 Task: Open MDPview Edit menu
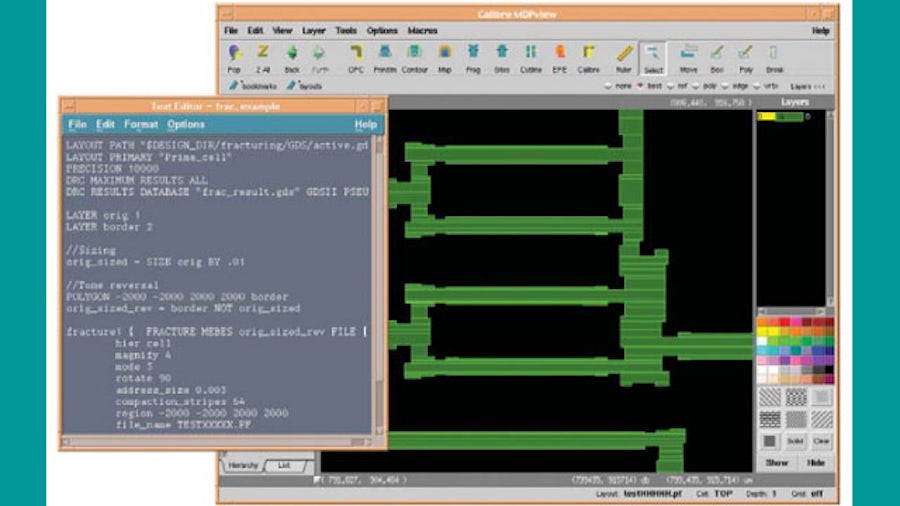click(255, 30)
